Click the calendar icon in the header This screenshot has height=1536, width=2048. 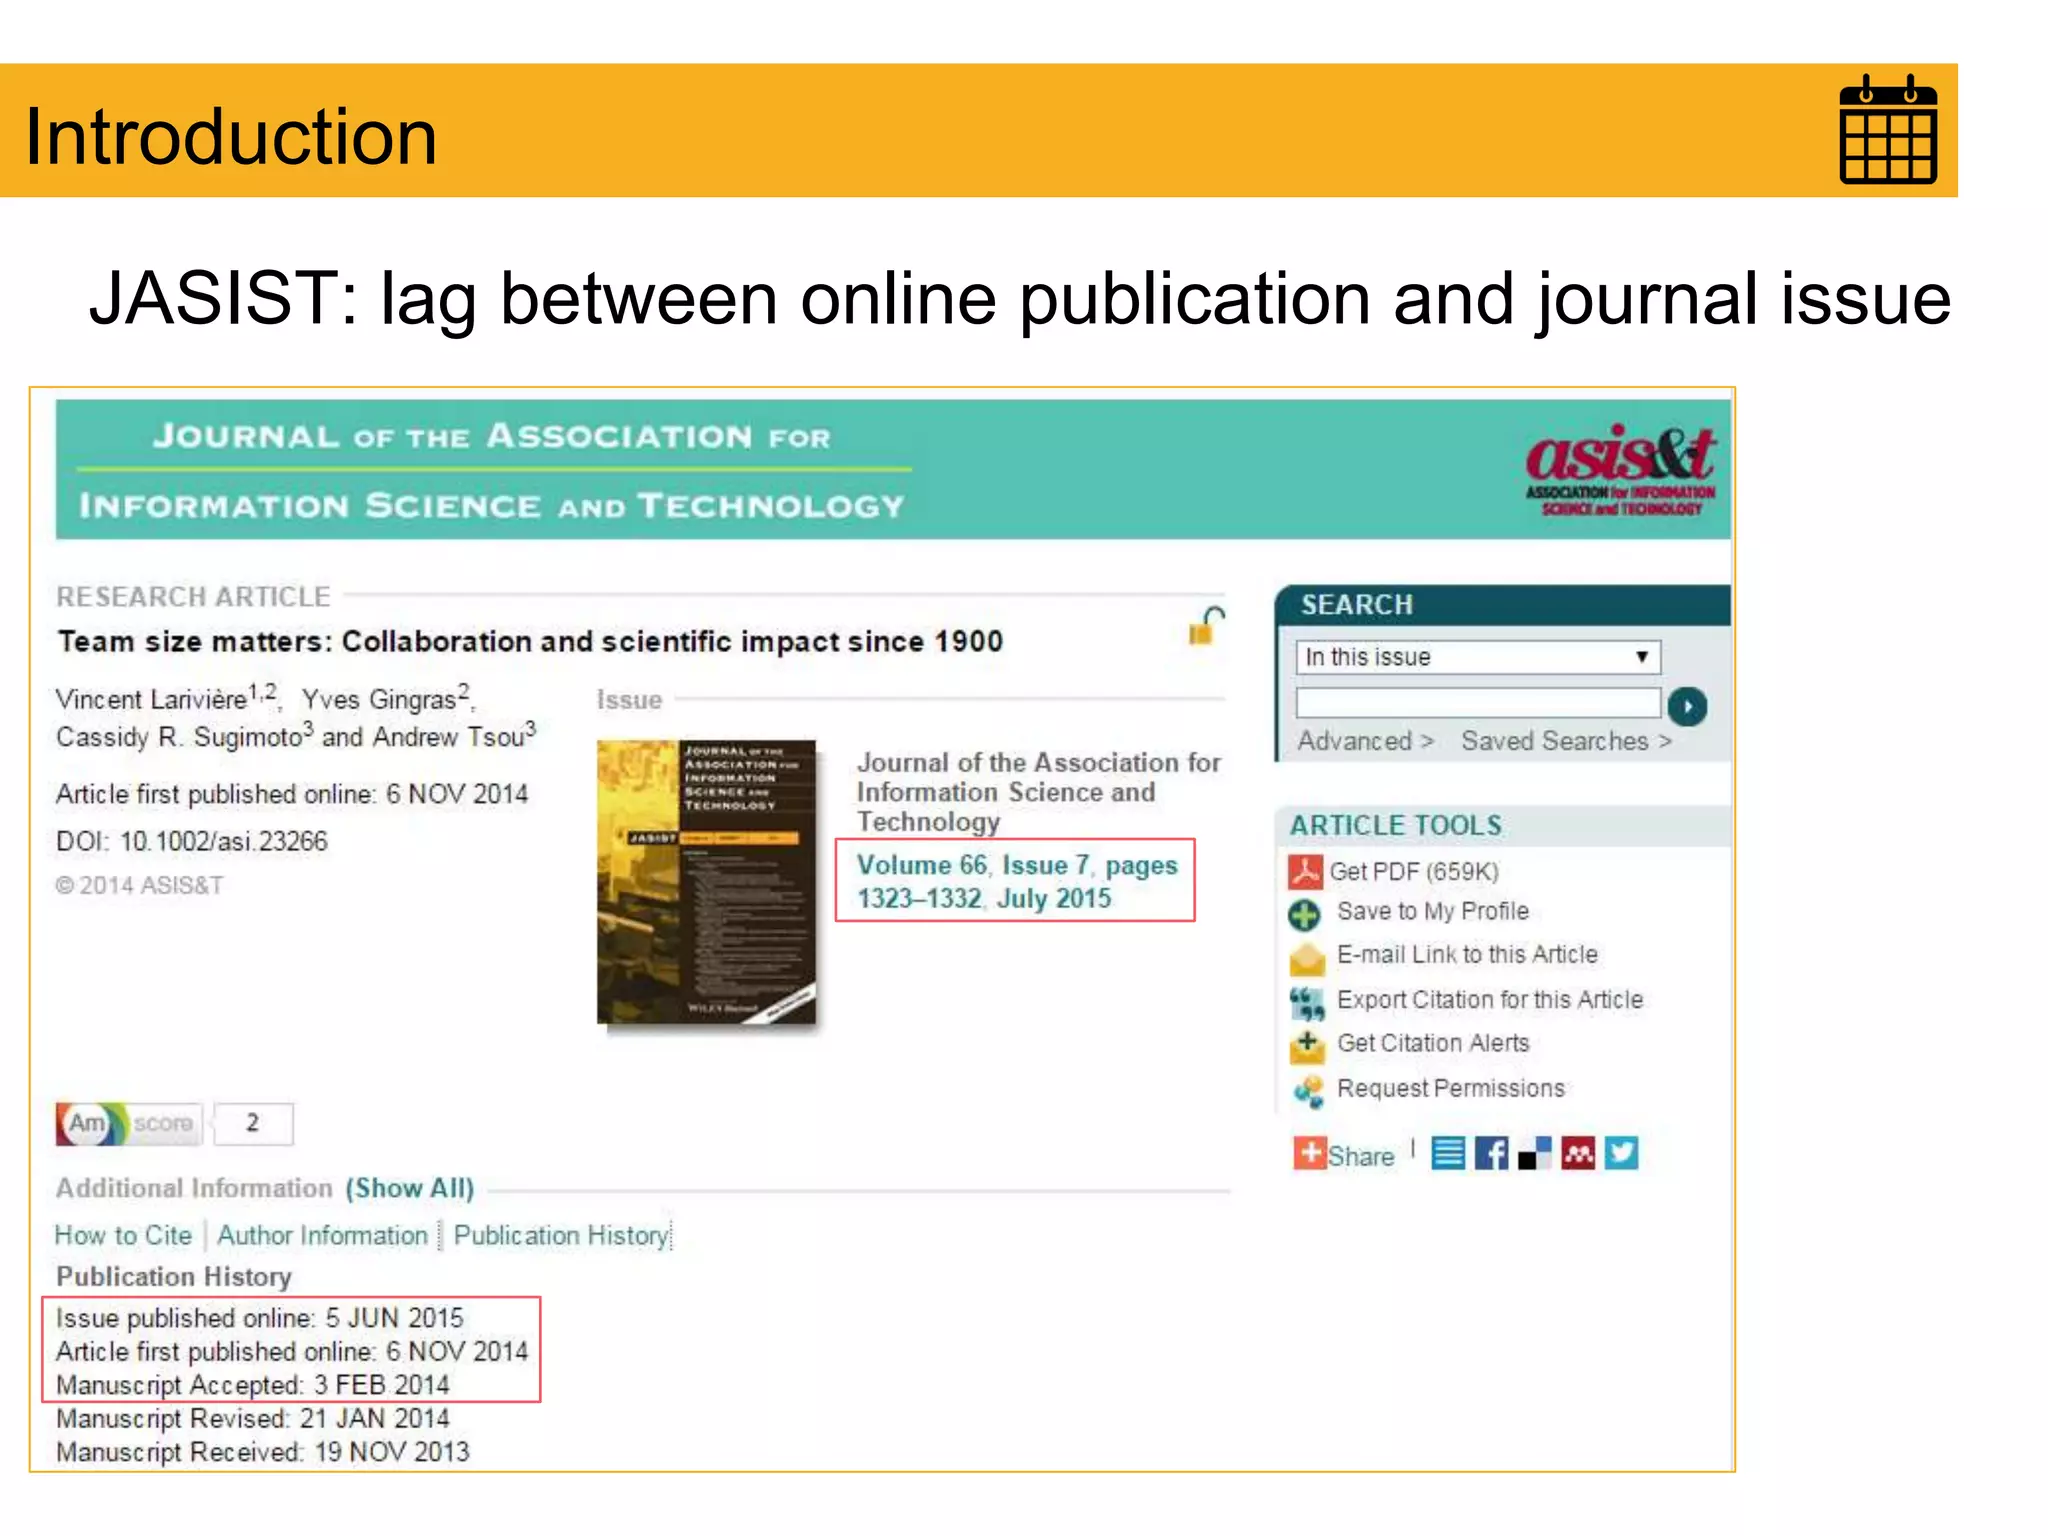[1888, 129]
